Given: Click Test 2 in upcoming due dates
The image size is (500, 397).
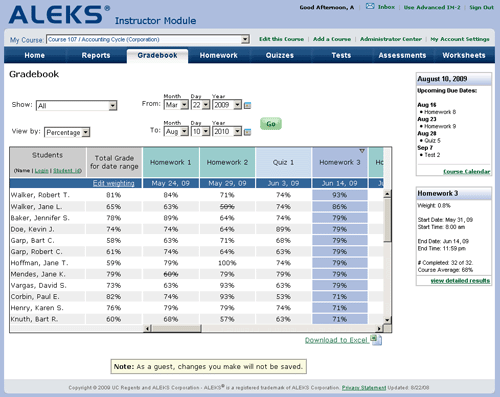Looking at the screenshot, I should (x=432, y=155).
